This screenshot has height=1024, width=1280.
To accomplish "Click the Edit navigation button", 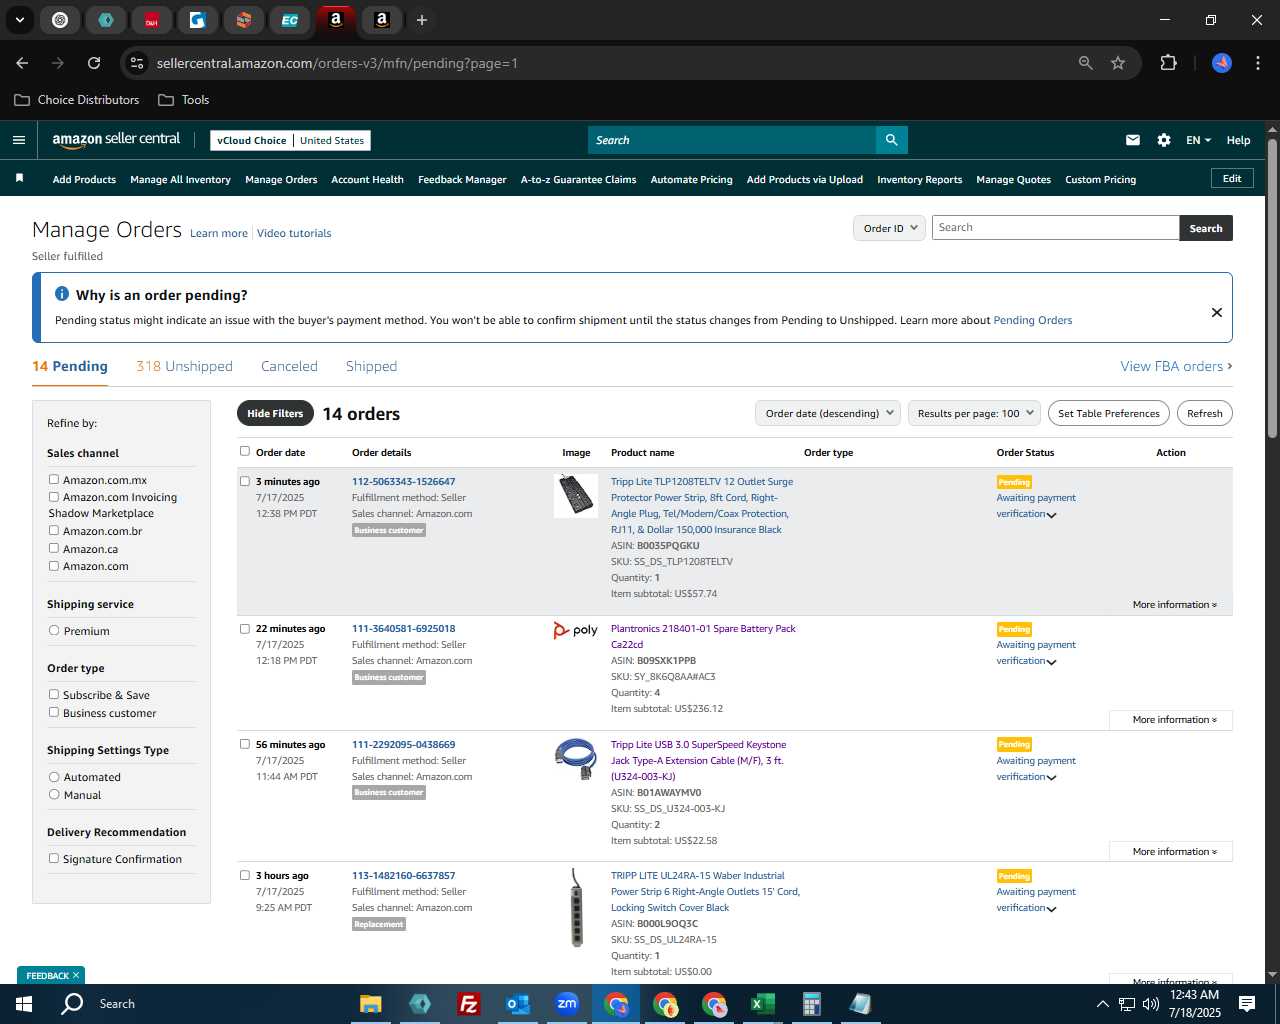I will [1232, 178].
